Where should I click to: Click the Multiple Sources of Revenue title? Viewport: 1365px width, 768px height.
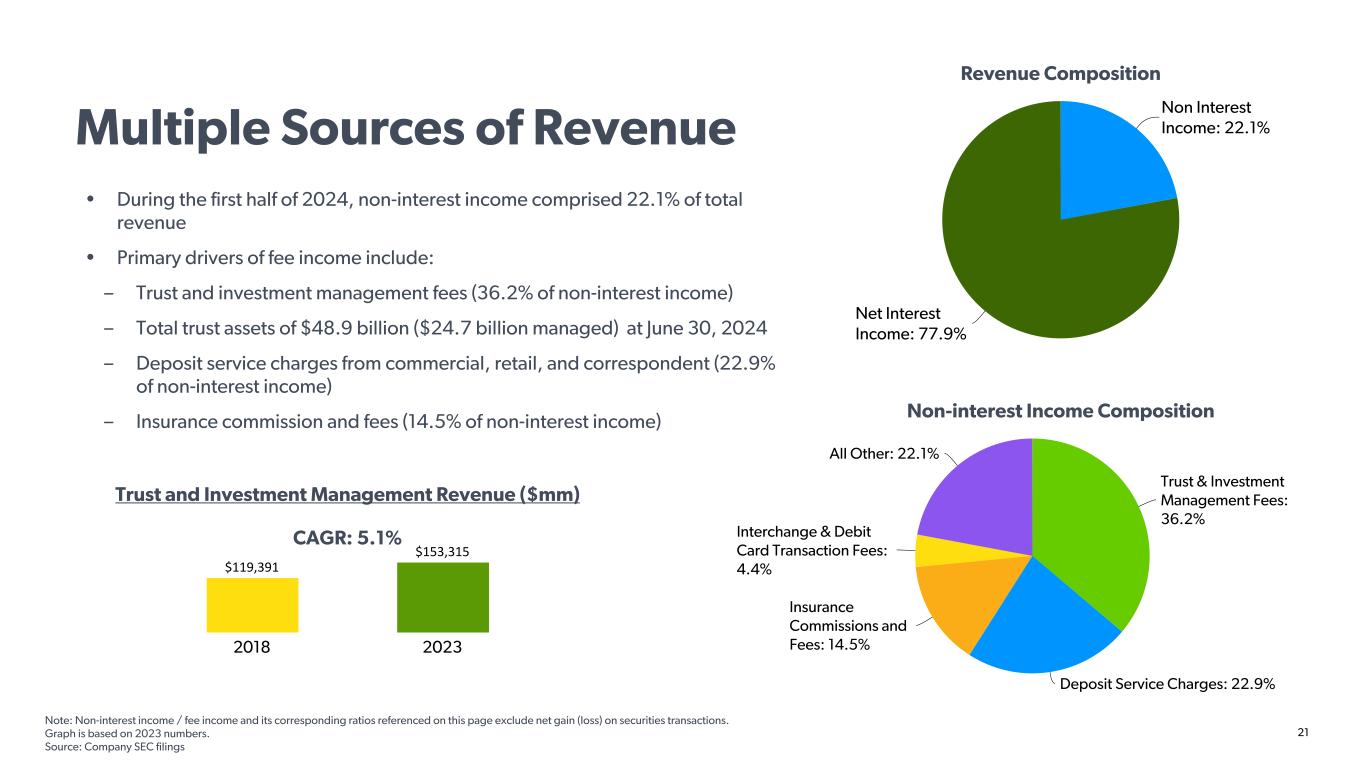point(405,127)
